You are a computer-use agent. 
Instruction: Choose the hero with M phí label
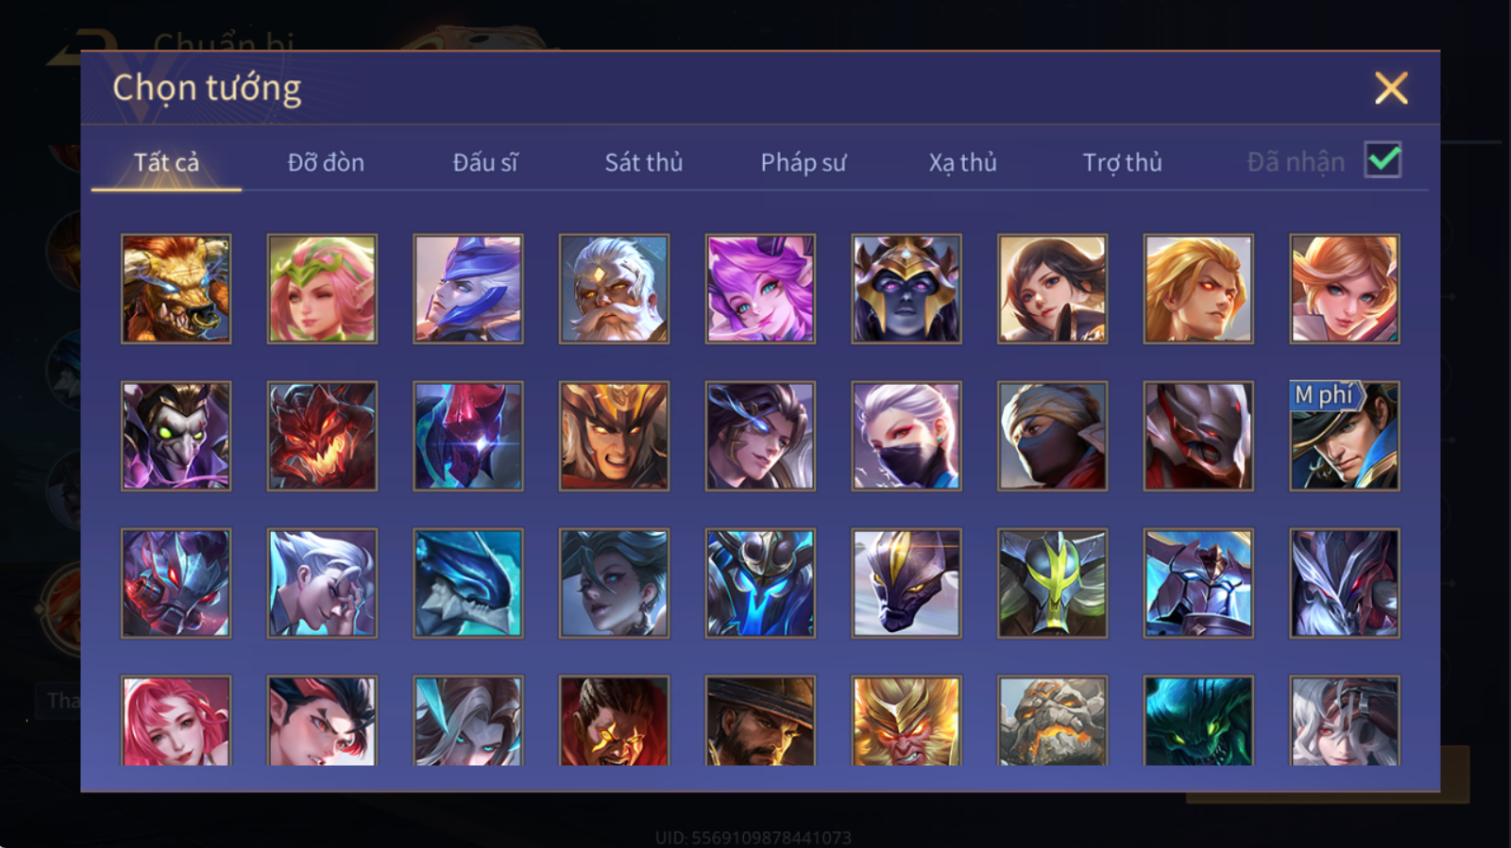1344,436
